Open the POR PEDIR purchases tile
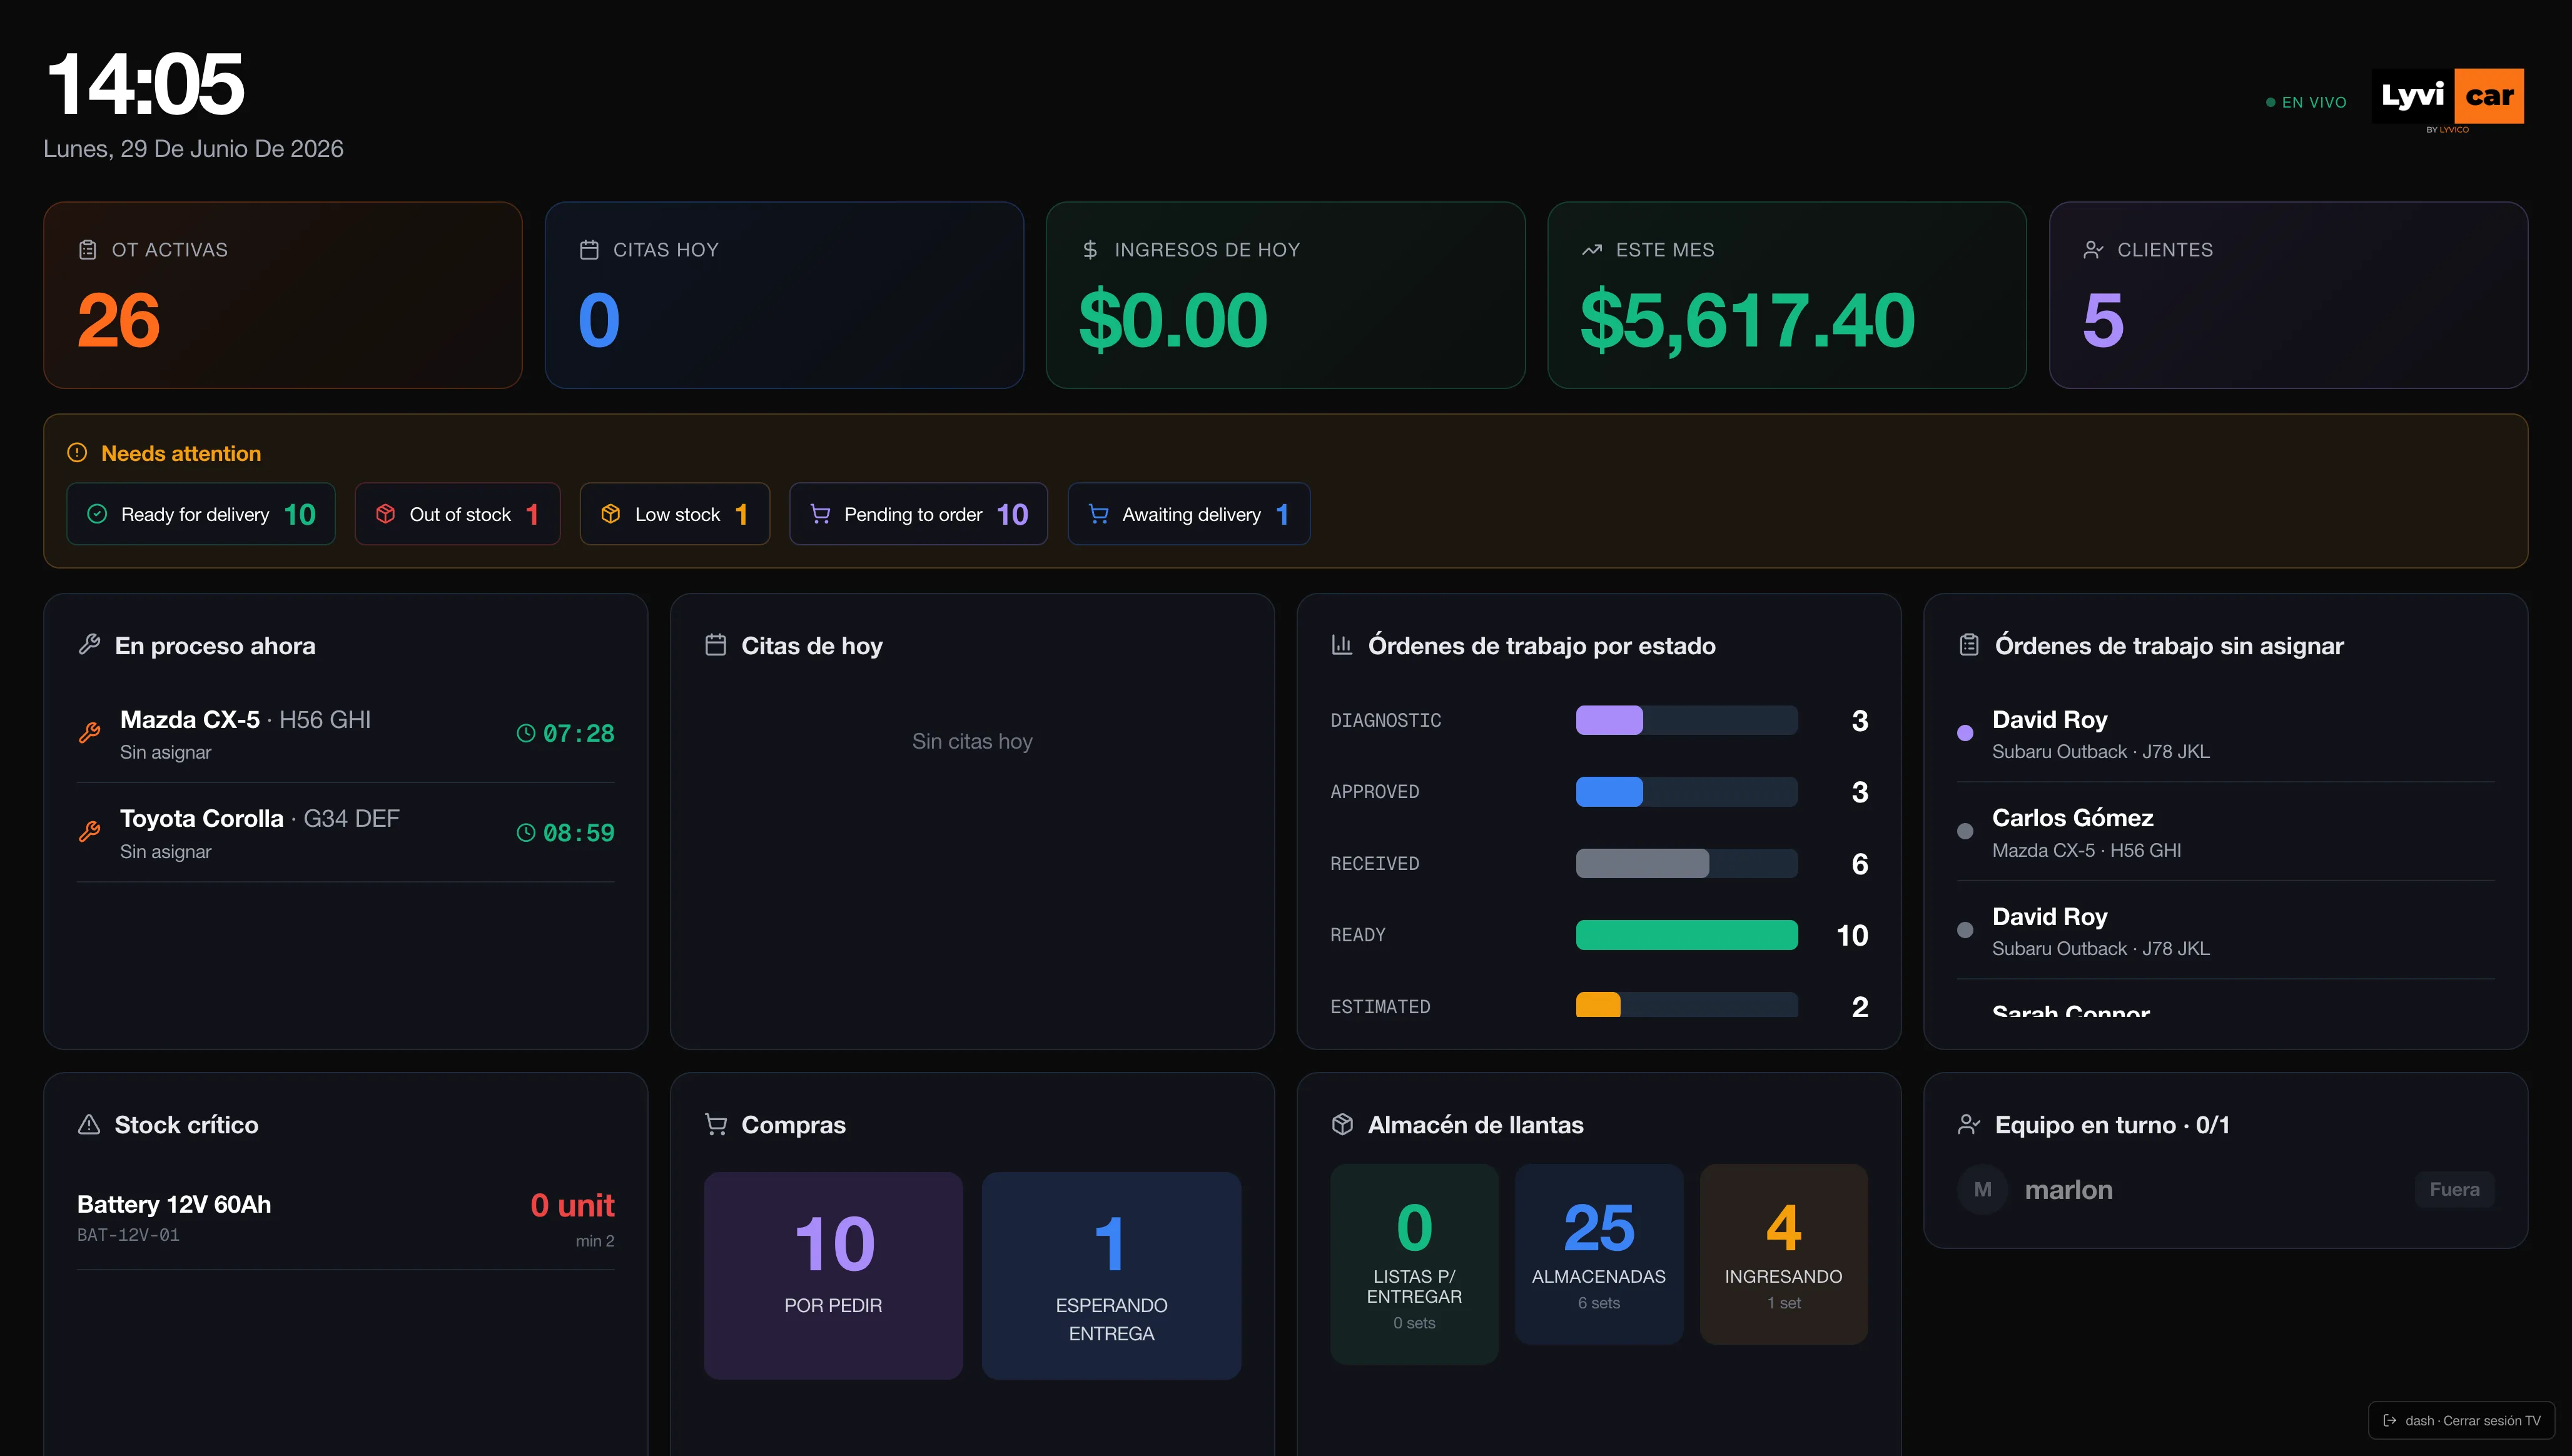 click(x=833, y=1275)
